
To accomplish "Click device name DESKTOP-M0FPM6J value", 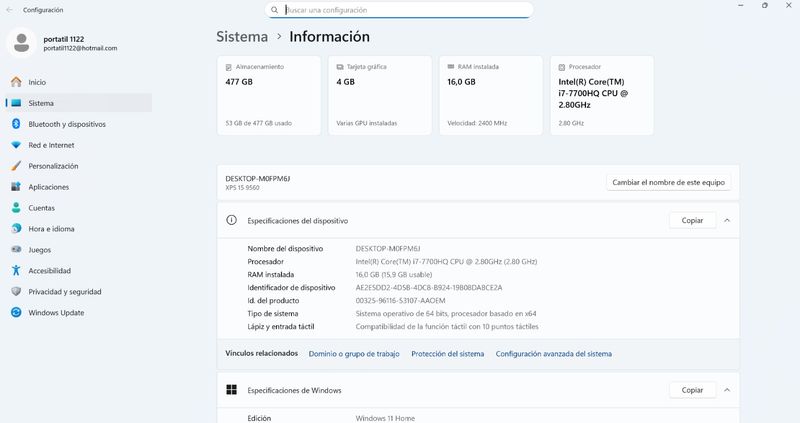I will tap(388, 248).
